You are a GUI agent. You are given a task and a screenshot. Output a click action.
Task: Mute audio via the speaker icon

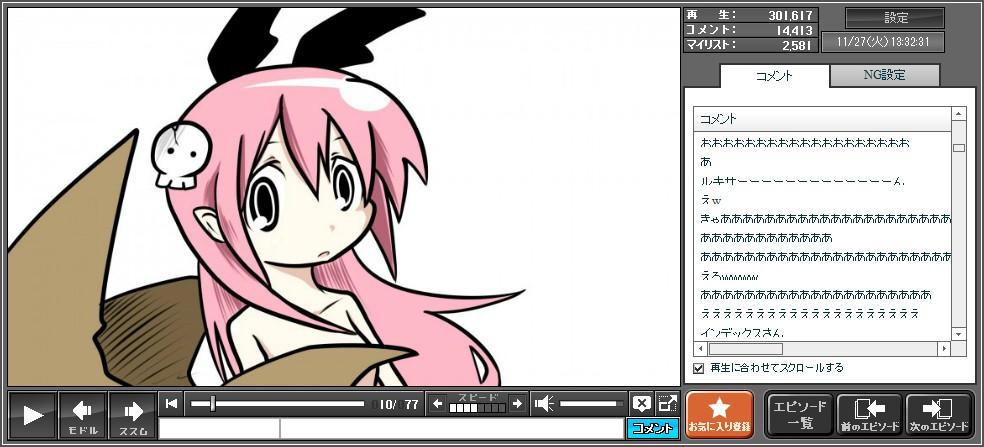coord(544,404)
